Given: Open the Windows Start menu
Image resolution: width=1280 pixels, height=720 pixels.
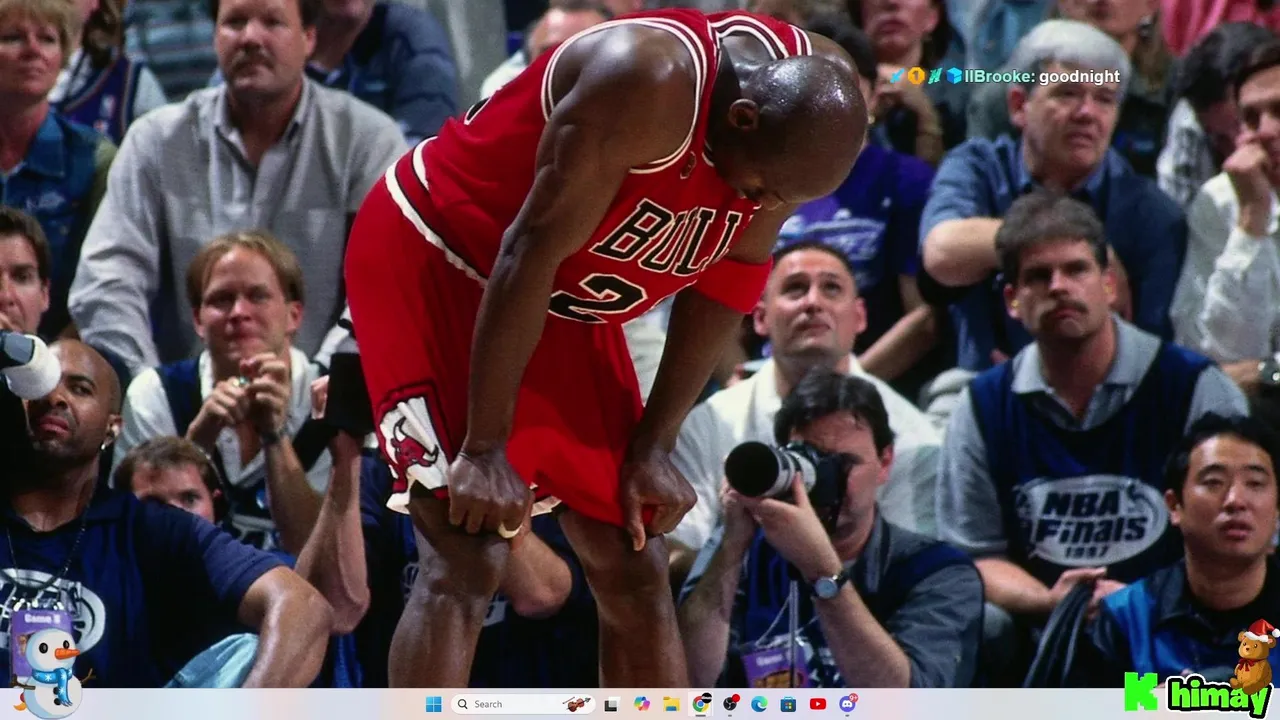Looking at the screenshot, I should click(x=433, y=704).
